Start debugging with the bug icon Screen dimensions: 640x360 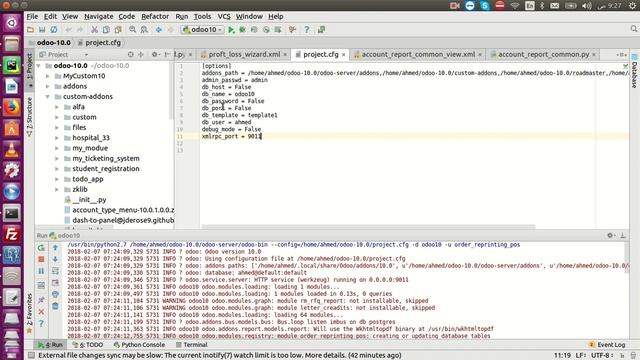pyautogui.click(x=242, y=29)
